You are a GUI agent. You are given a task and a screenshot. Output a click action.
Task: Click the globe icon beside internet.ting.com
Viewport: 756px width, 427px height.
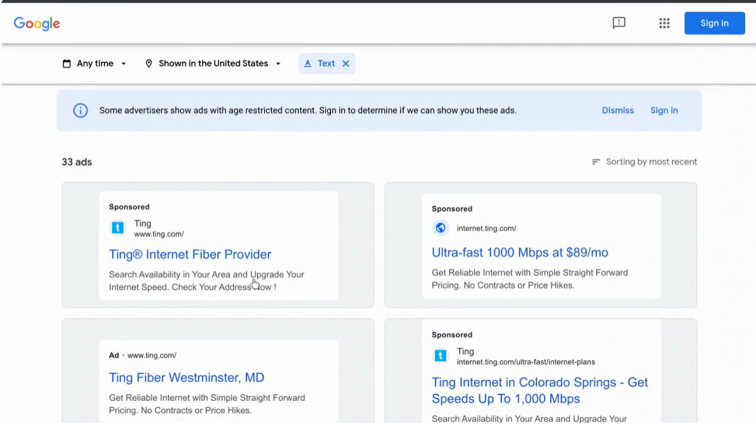click(x=440, y=228)
